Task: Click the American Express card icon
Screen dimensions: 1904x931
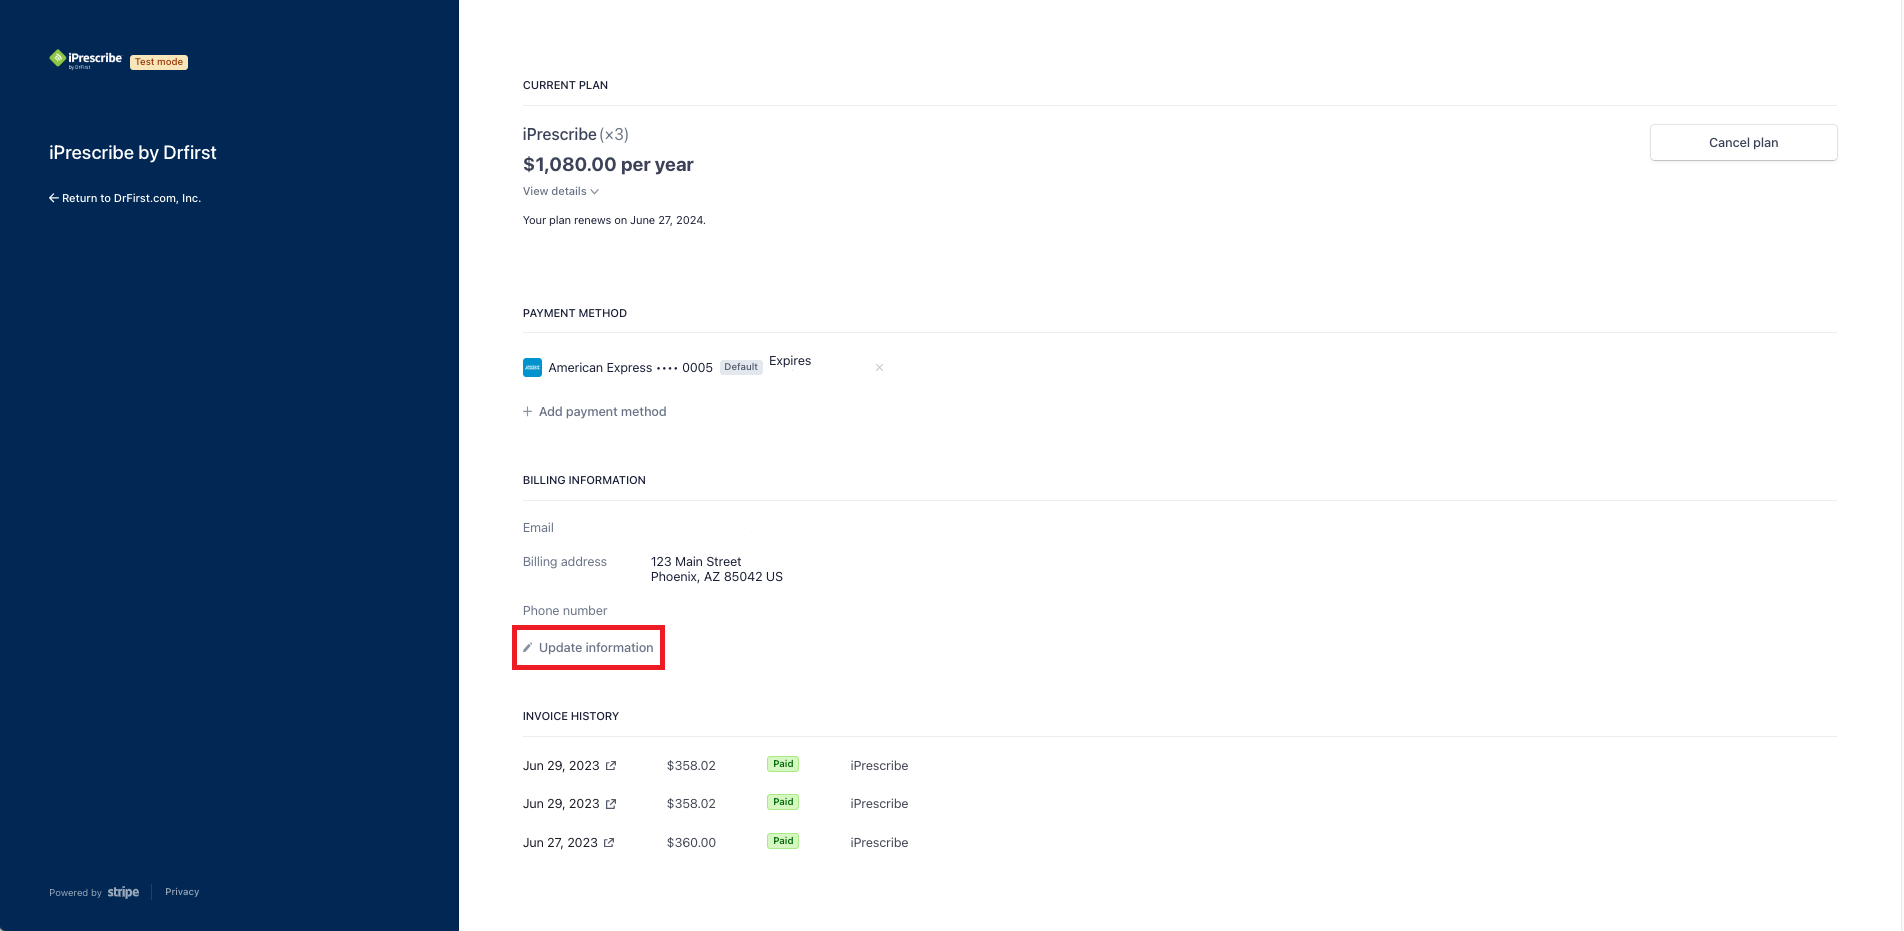Action: [x=532, y=368]
